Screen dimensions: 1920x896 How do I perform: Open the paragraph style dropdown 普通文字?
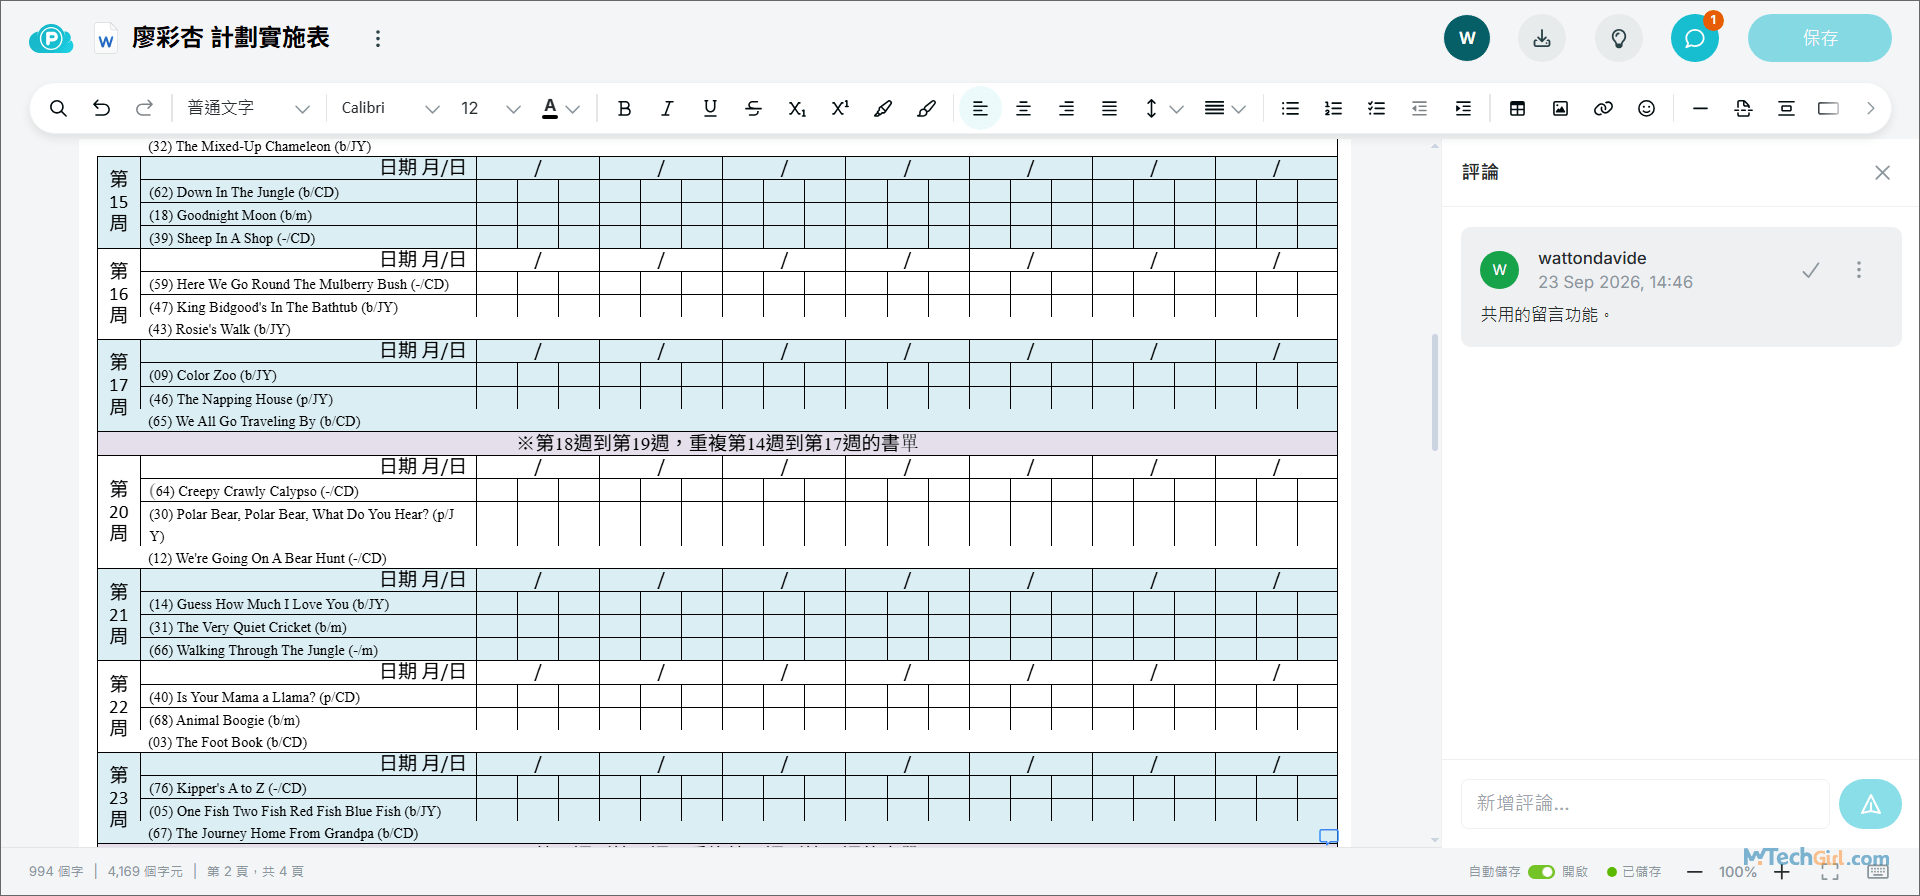click(x=248, y=108)
